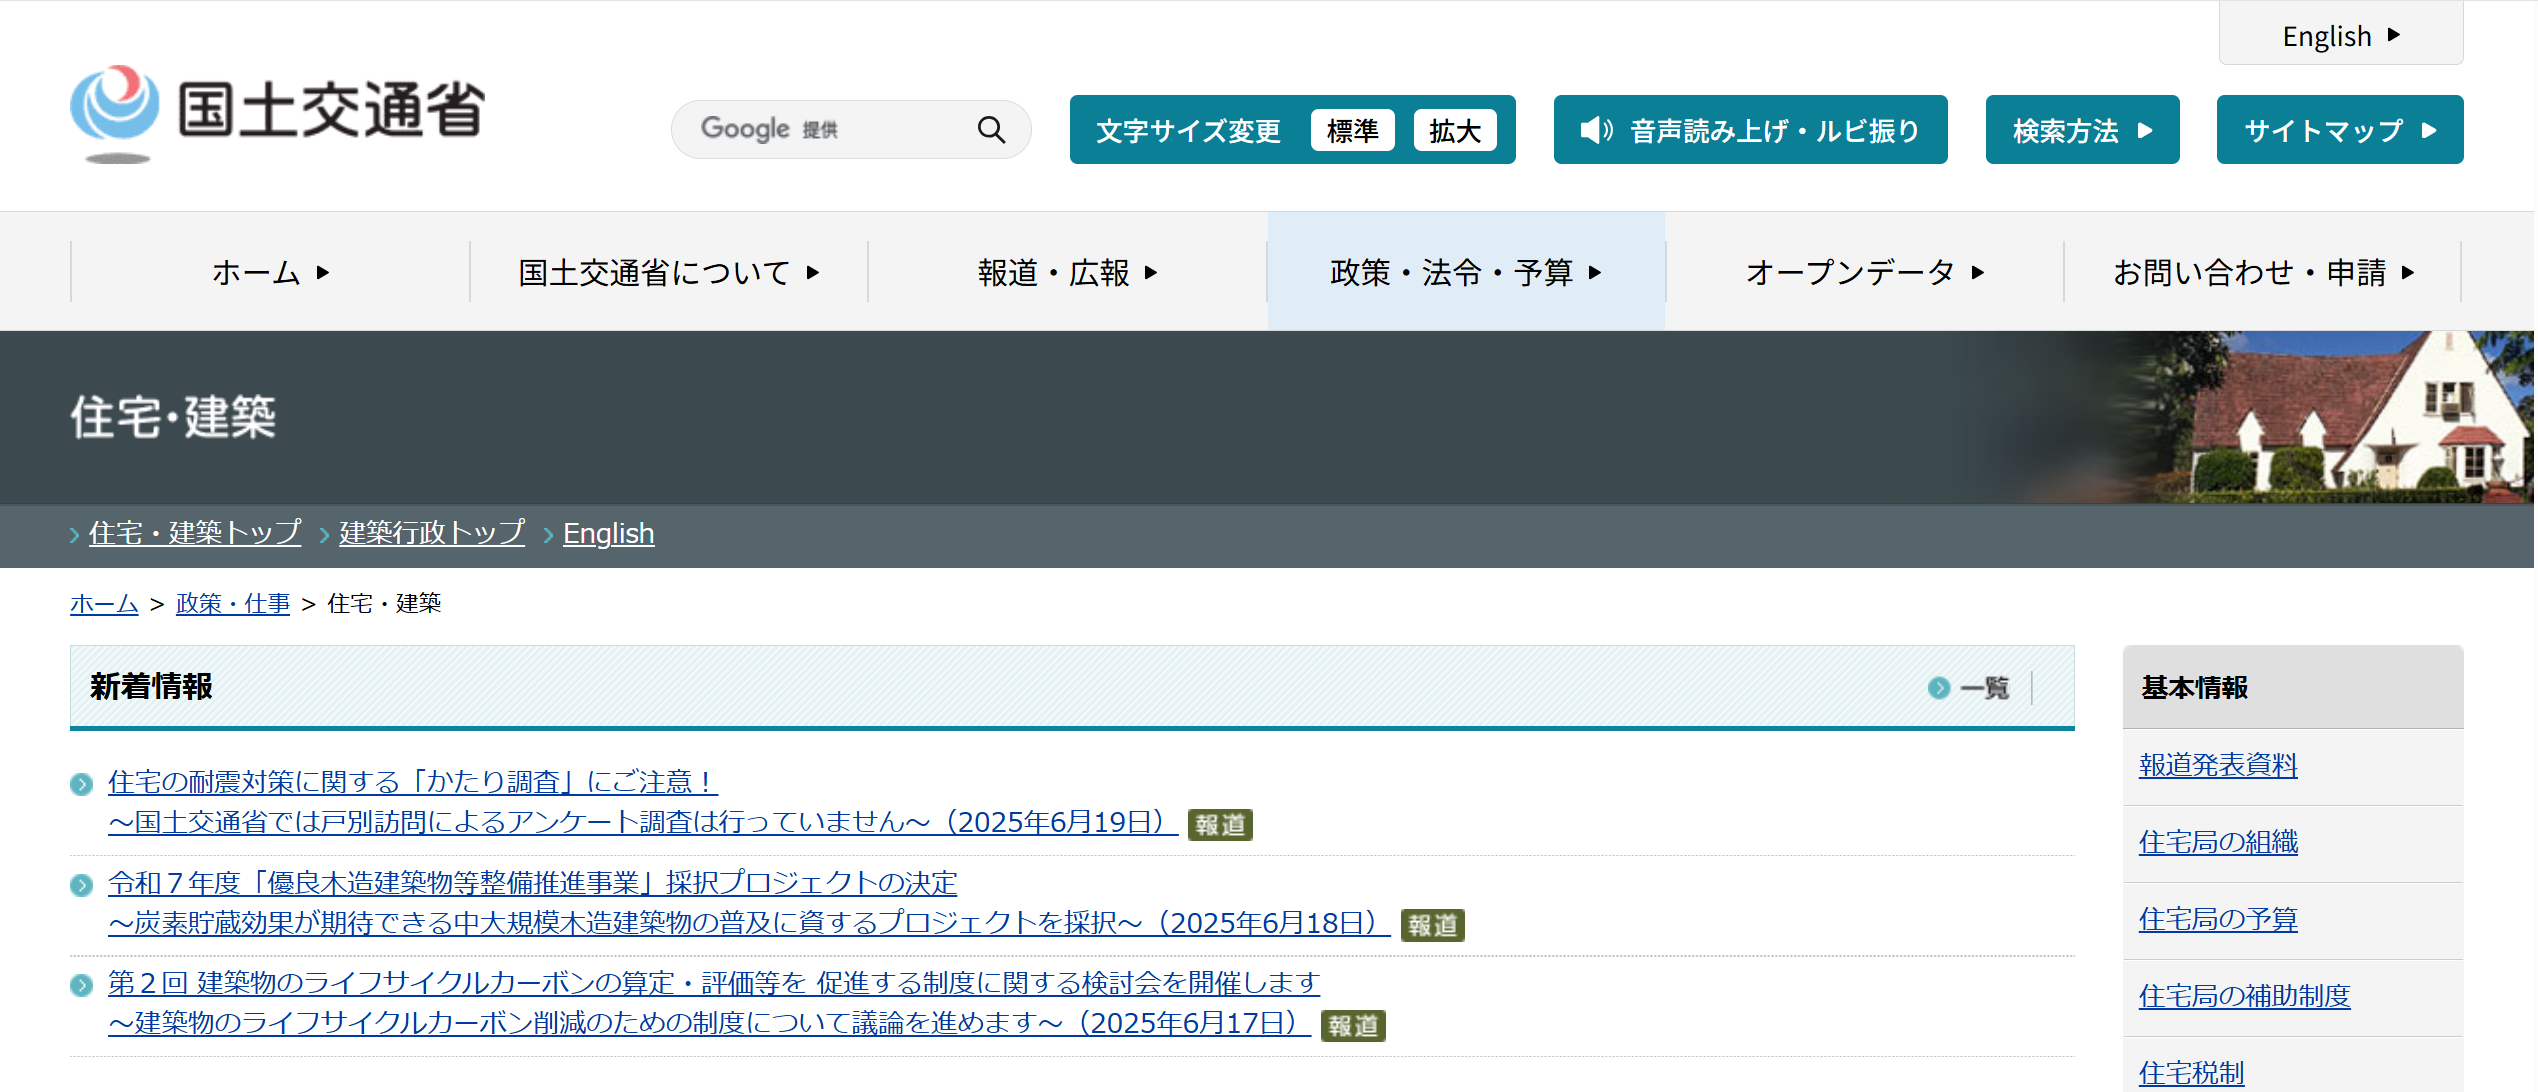This screenshot has height=1092, width=2538.
Task: Open the サイトマップ button
Action: click(2339, 131)
